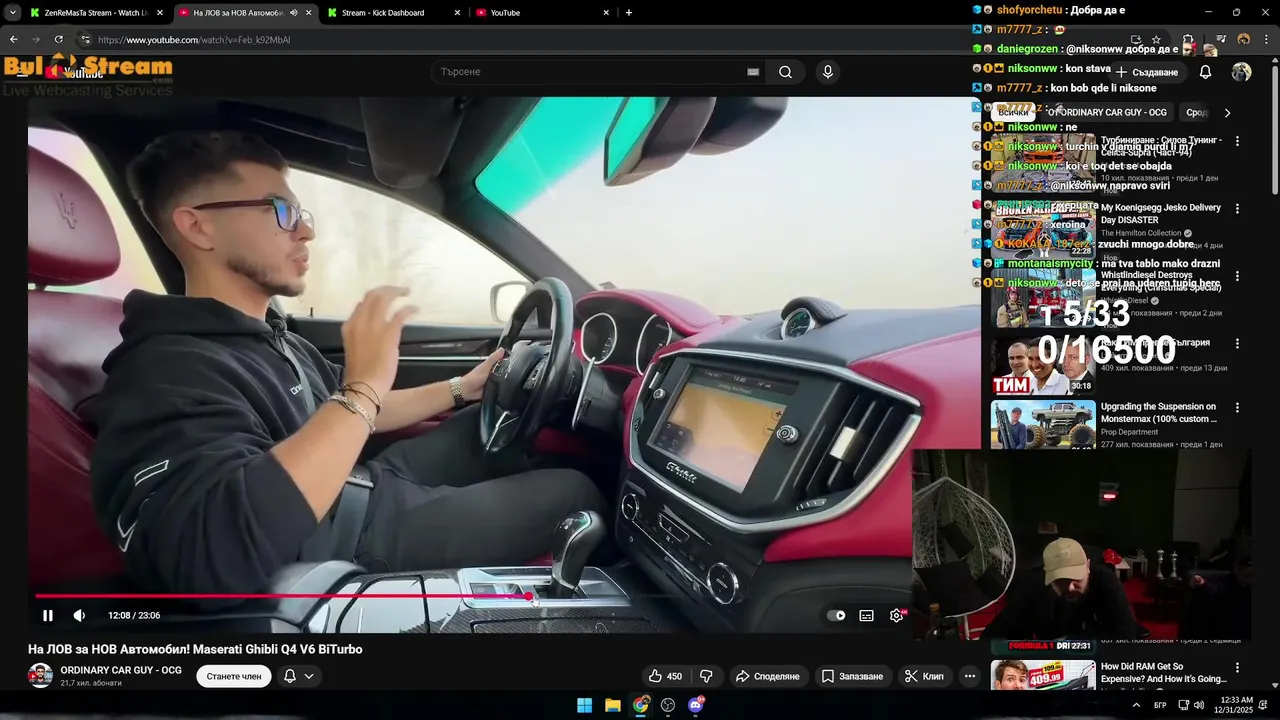Open Chrome media controls icon
This screenshot has height=720, width=1280.
[1222, 40]
